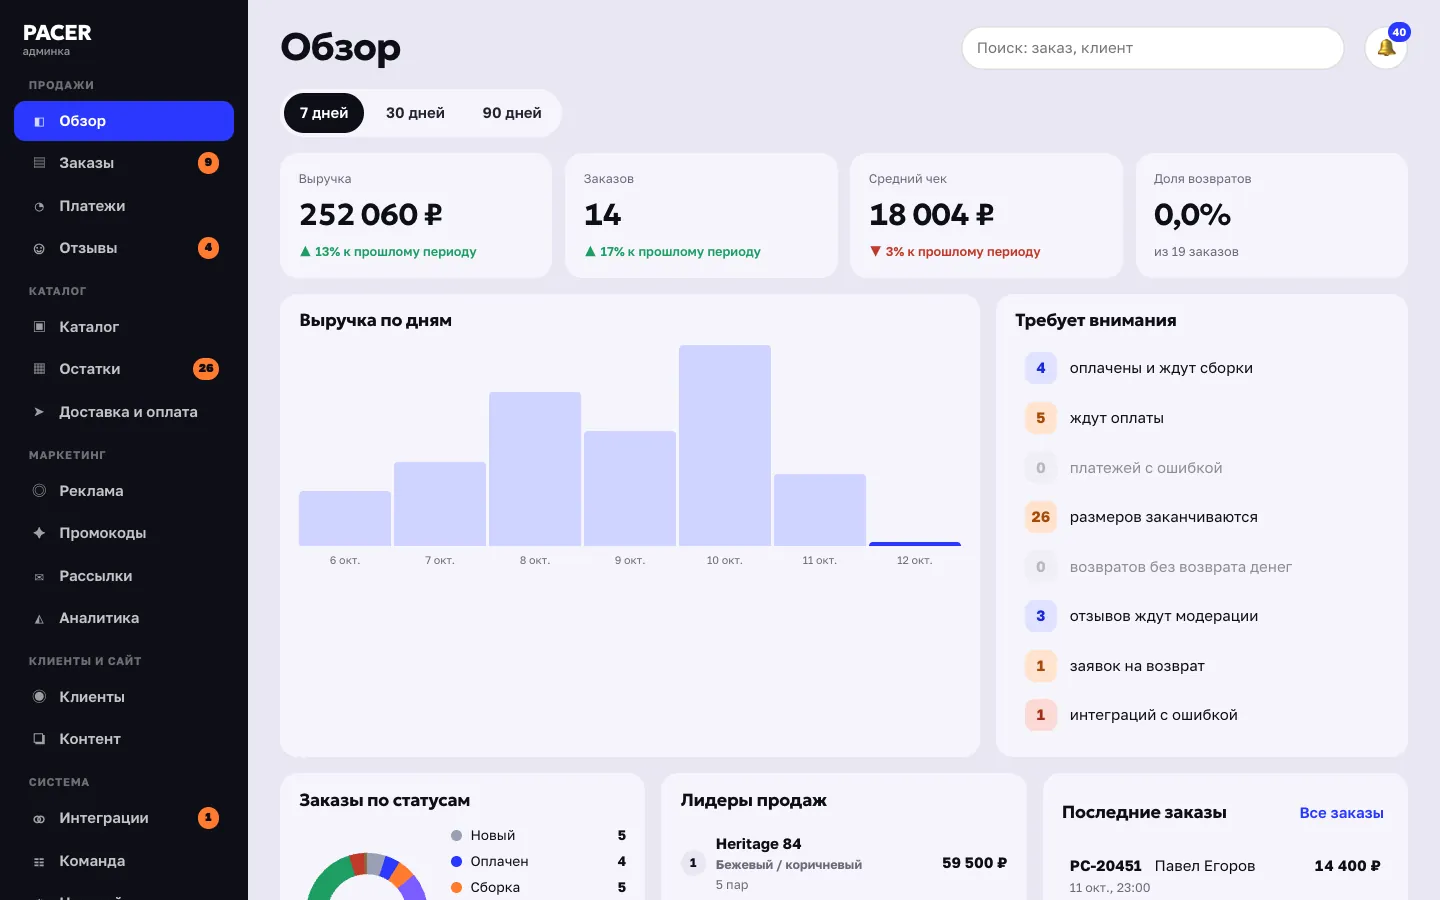Open Заказы in the sidebar
The height and width of the screenshot is (900, 1440).
124,163
